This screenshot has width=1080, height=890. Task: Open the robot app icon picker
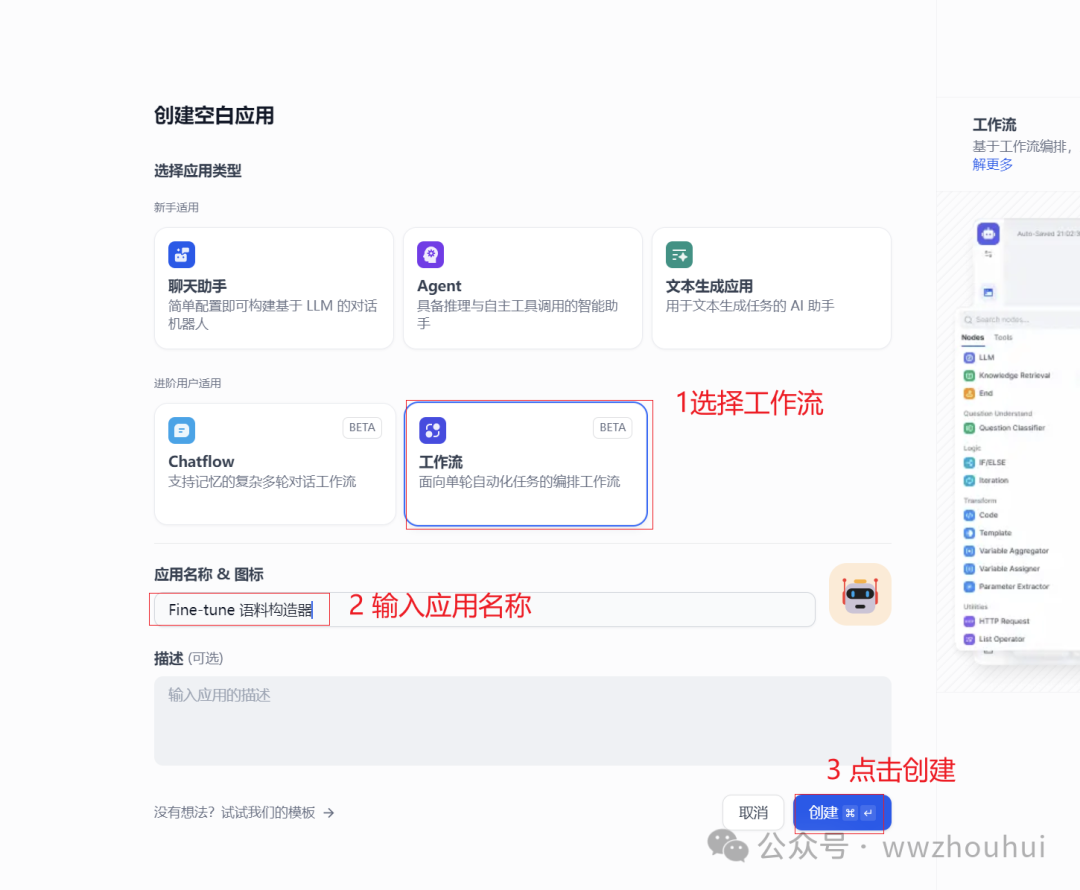pos(860,594)
